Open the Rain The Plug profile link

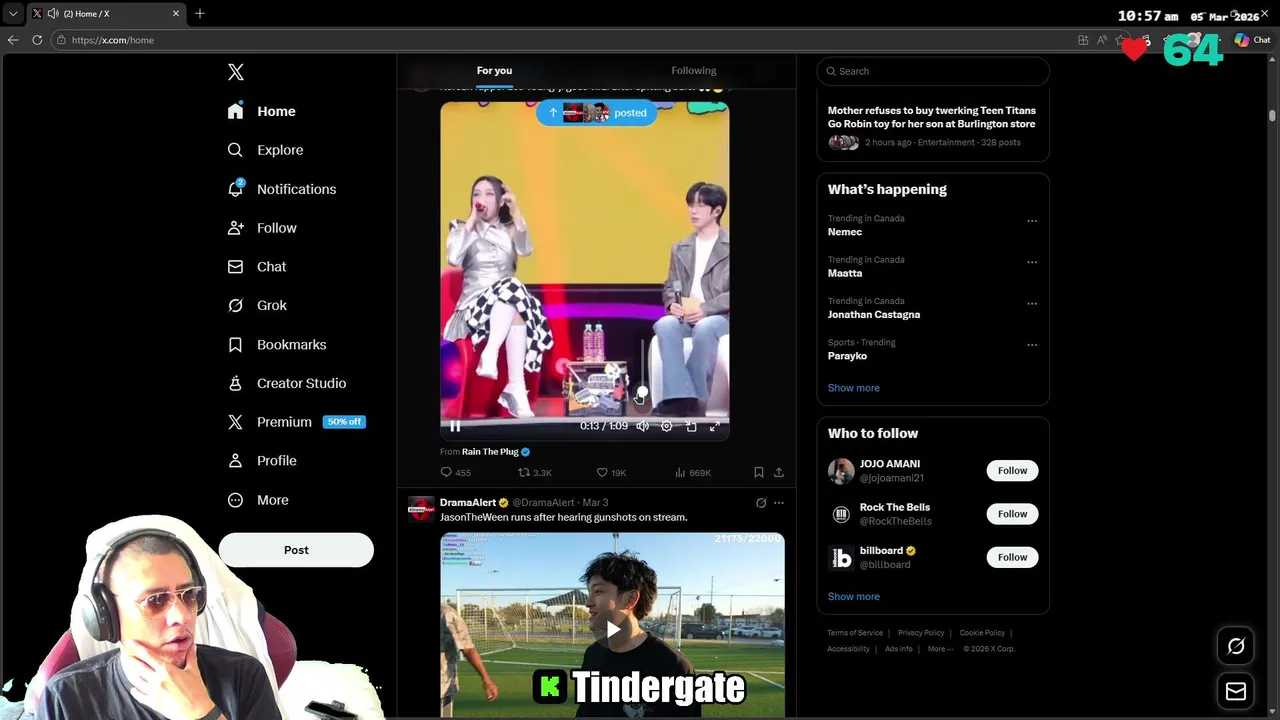[490, 452]
